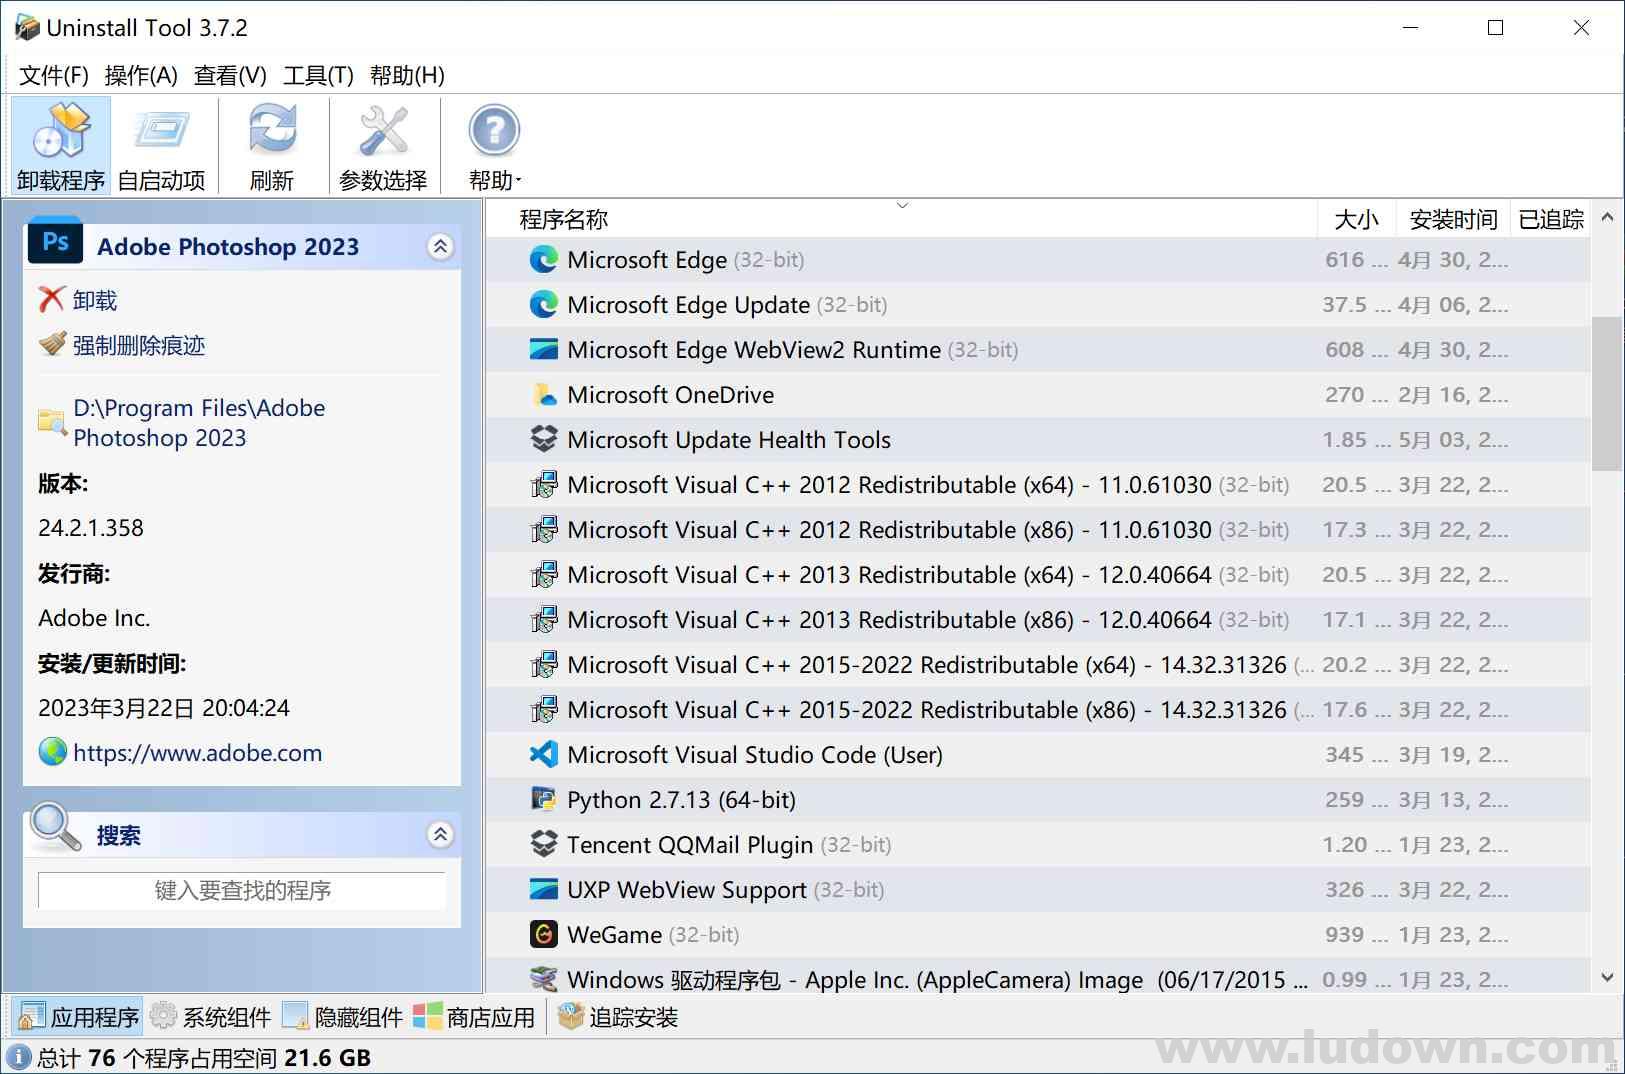The width and height of the screenshot is (1625, 1074).
Task: Click the Windows 驱动程序包 AppleCamera icon
Action: click(543, 979)
